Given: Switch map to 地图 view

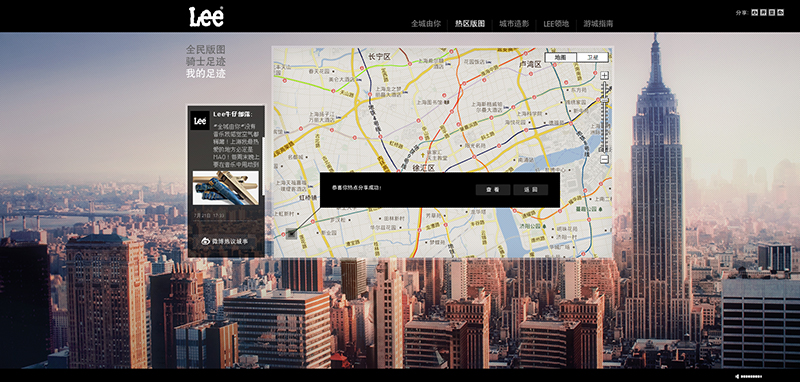Looking at the screenshot, I should point(561,58).
